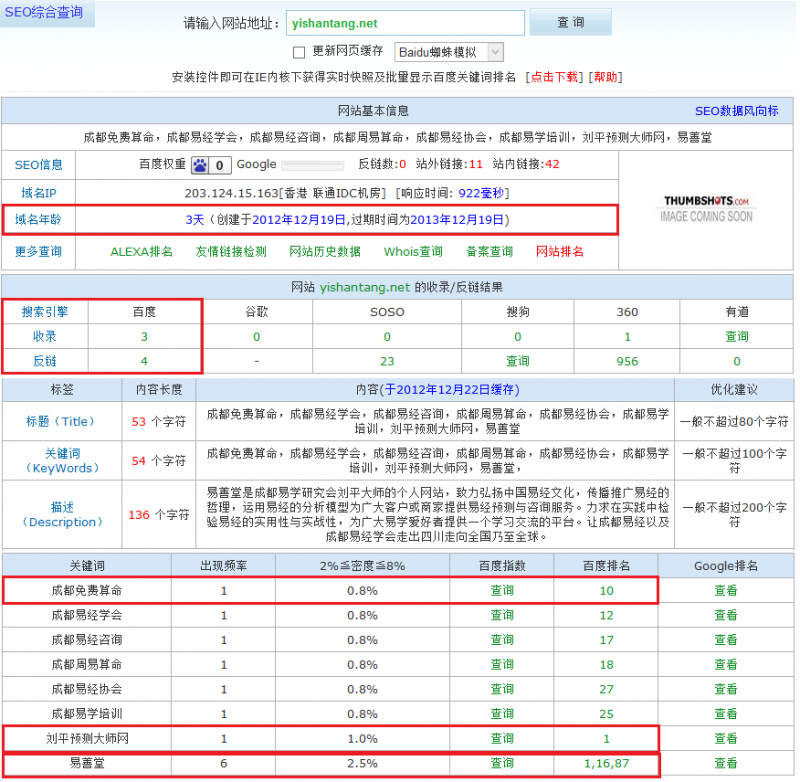800x782 pixels.
Task: Click the 标题（Title） label
Action: [x=62, y=421]
